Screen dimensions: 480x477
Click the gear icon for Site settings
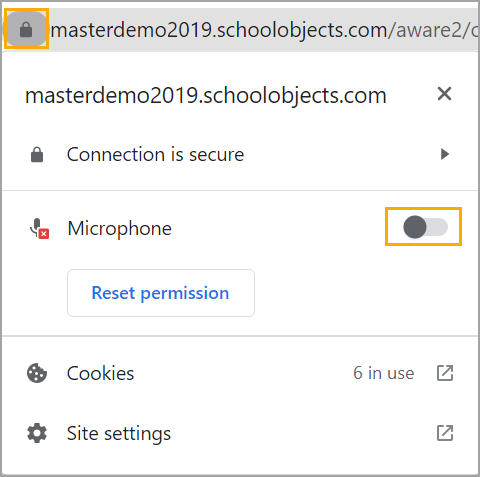(37, 433)
